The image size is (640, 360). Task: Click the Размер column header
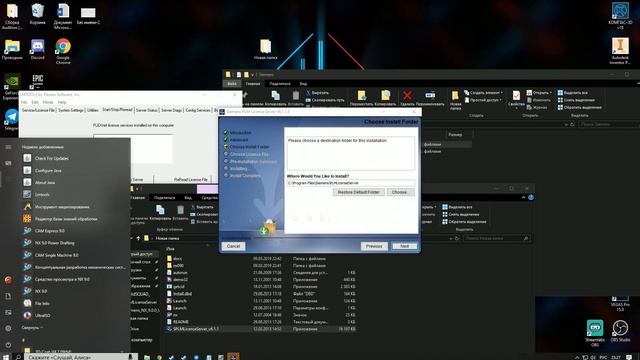click(x=455, y=134)
